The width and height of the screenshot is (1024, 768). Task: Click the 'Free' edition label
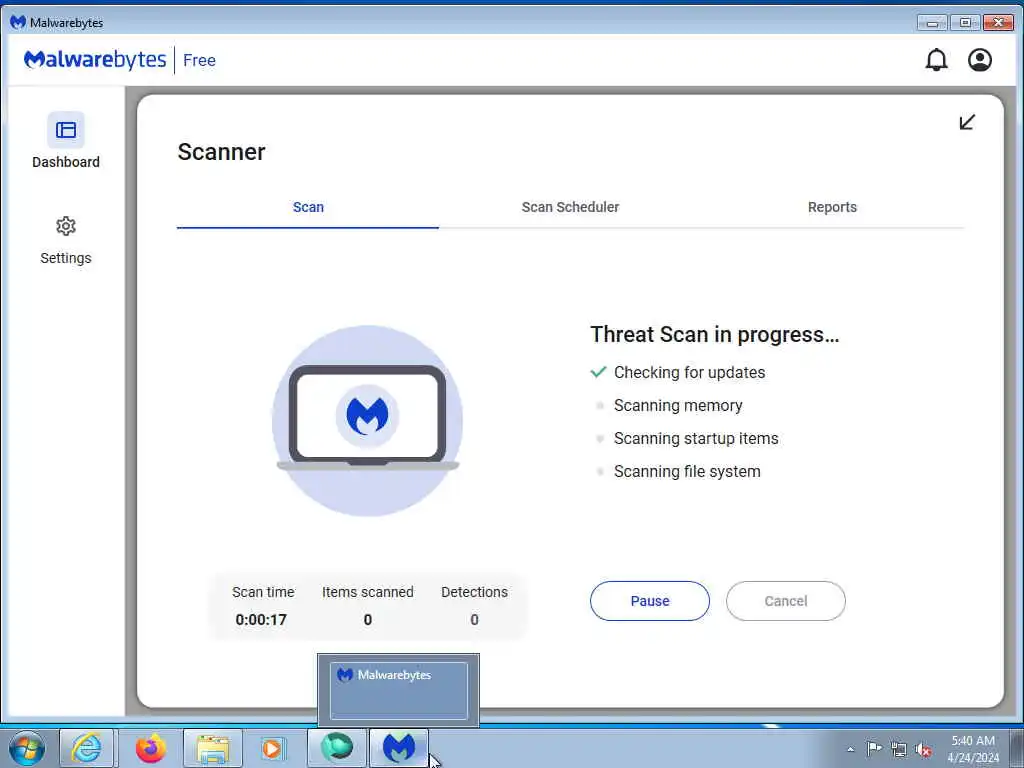199,61
